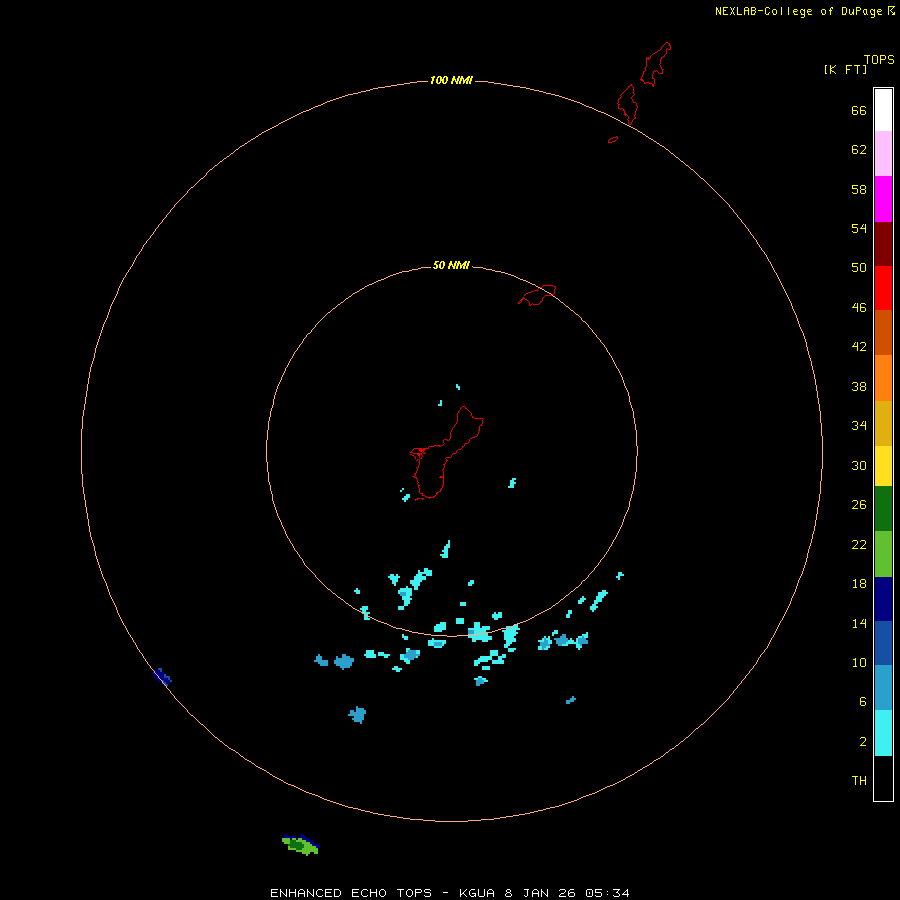The width and height of the screenshot is (900, 900).
Task: Click the island outline touching the 100 NMI ring
Action: (627, 104)
